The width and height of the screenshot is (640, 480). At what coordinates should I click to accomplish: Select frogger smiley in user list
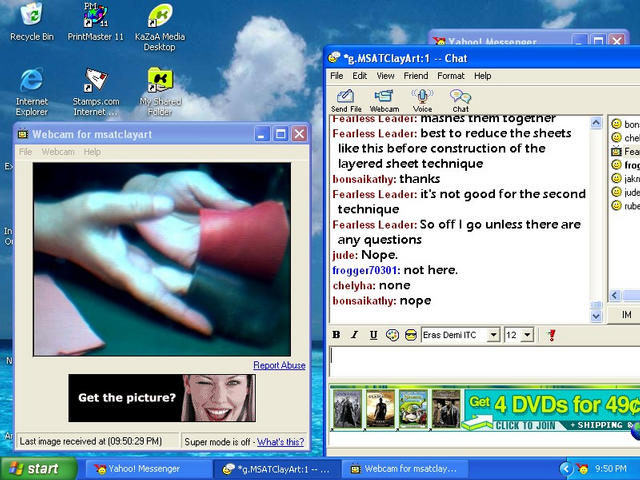616,164
